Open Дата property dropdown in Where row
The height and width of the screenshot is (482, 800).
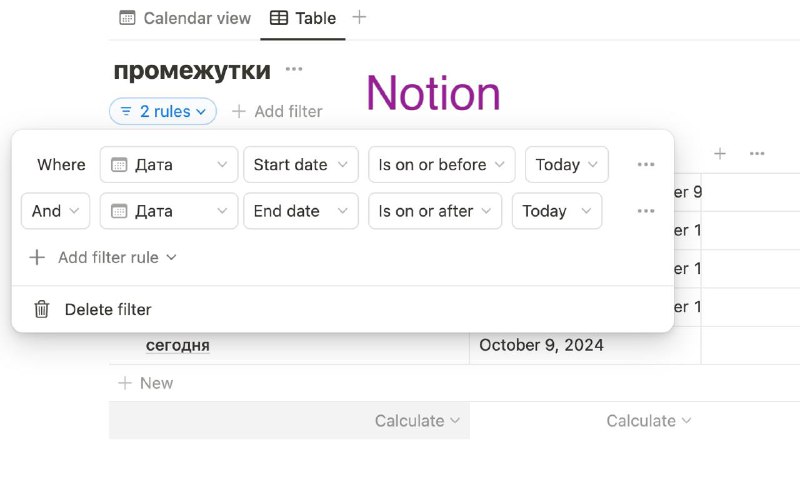pyautogui.click(x=169, y=165)
